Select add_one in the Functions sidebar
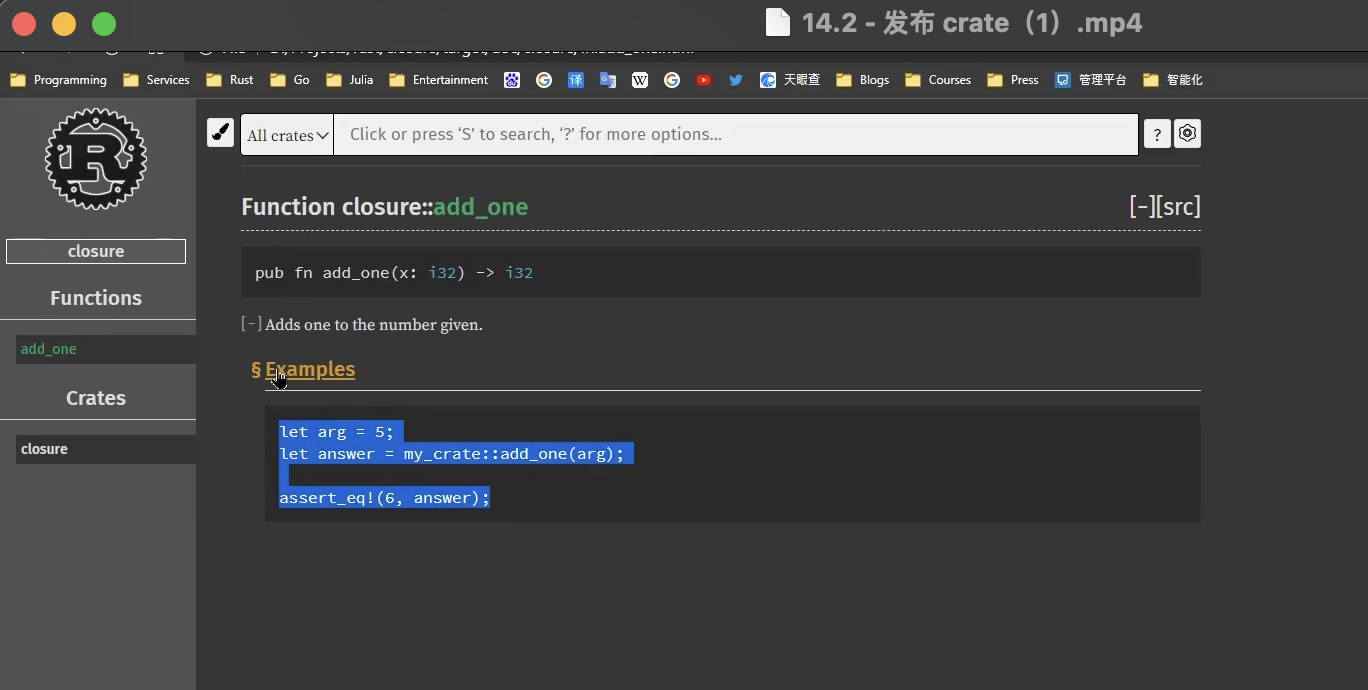Image resolution: width=1368 pixels, height=690 pixels. pos(49,349)
